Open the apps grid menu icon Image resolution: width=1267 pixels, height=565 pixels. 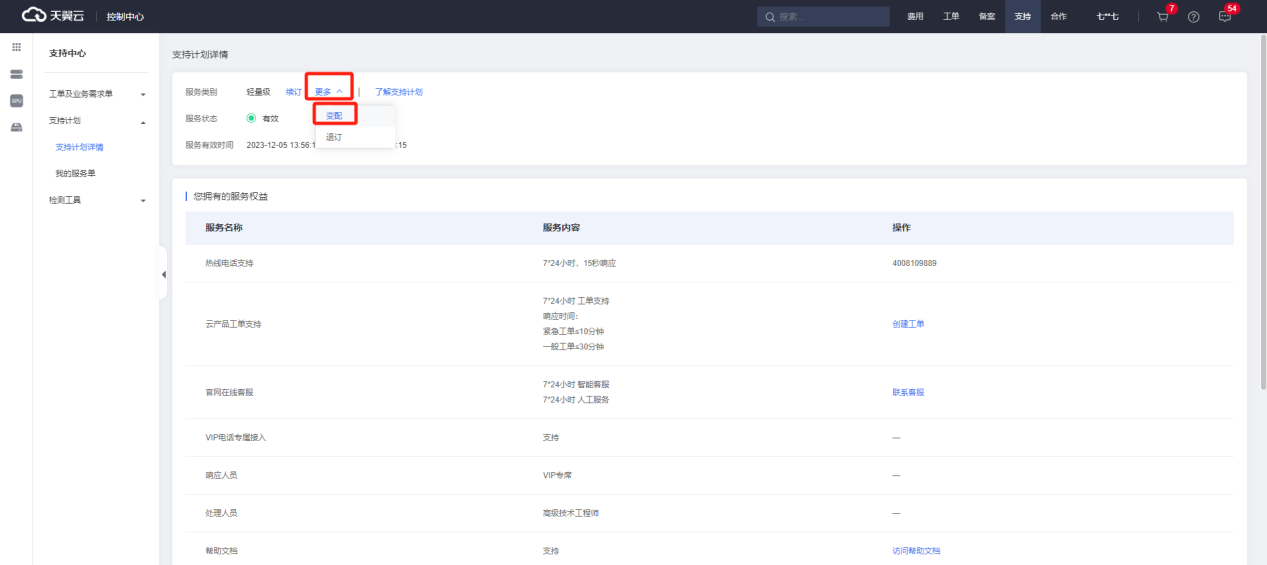[x=16, y=48]
